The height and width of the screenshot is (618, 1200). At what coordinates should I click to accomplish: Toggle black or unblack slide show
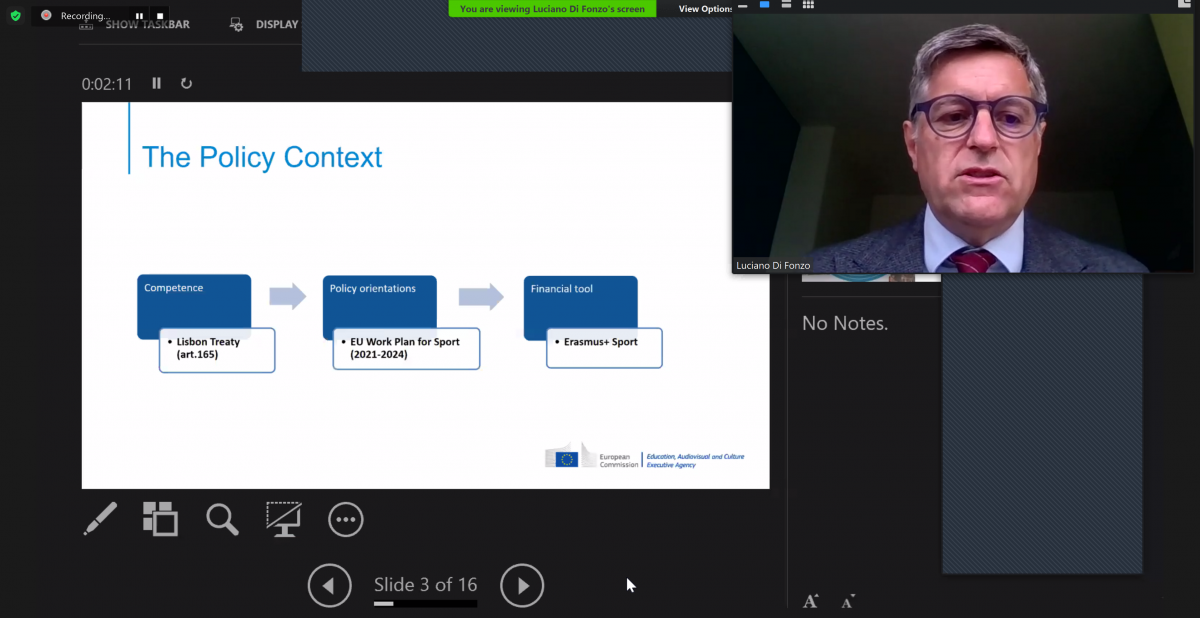coord(283,519)
